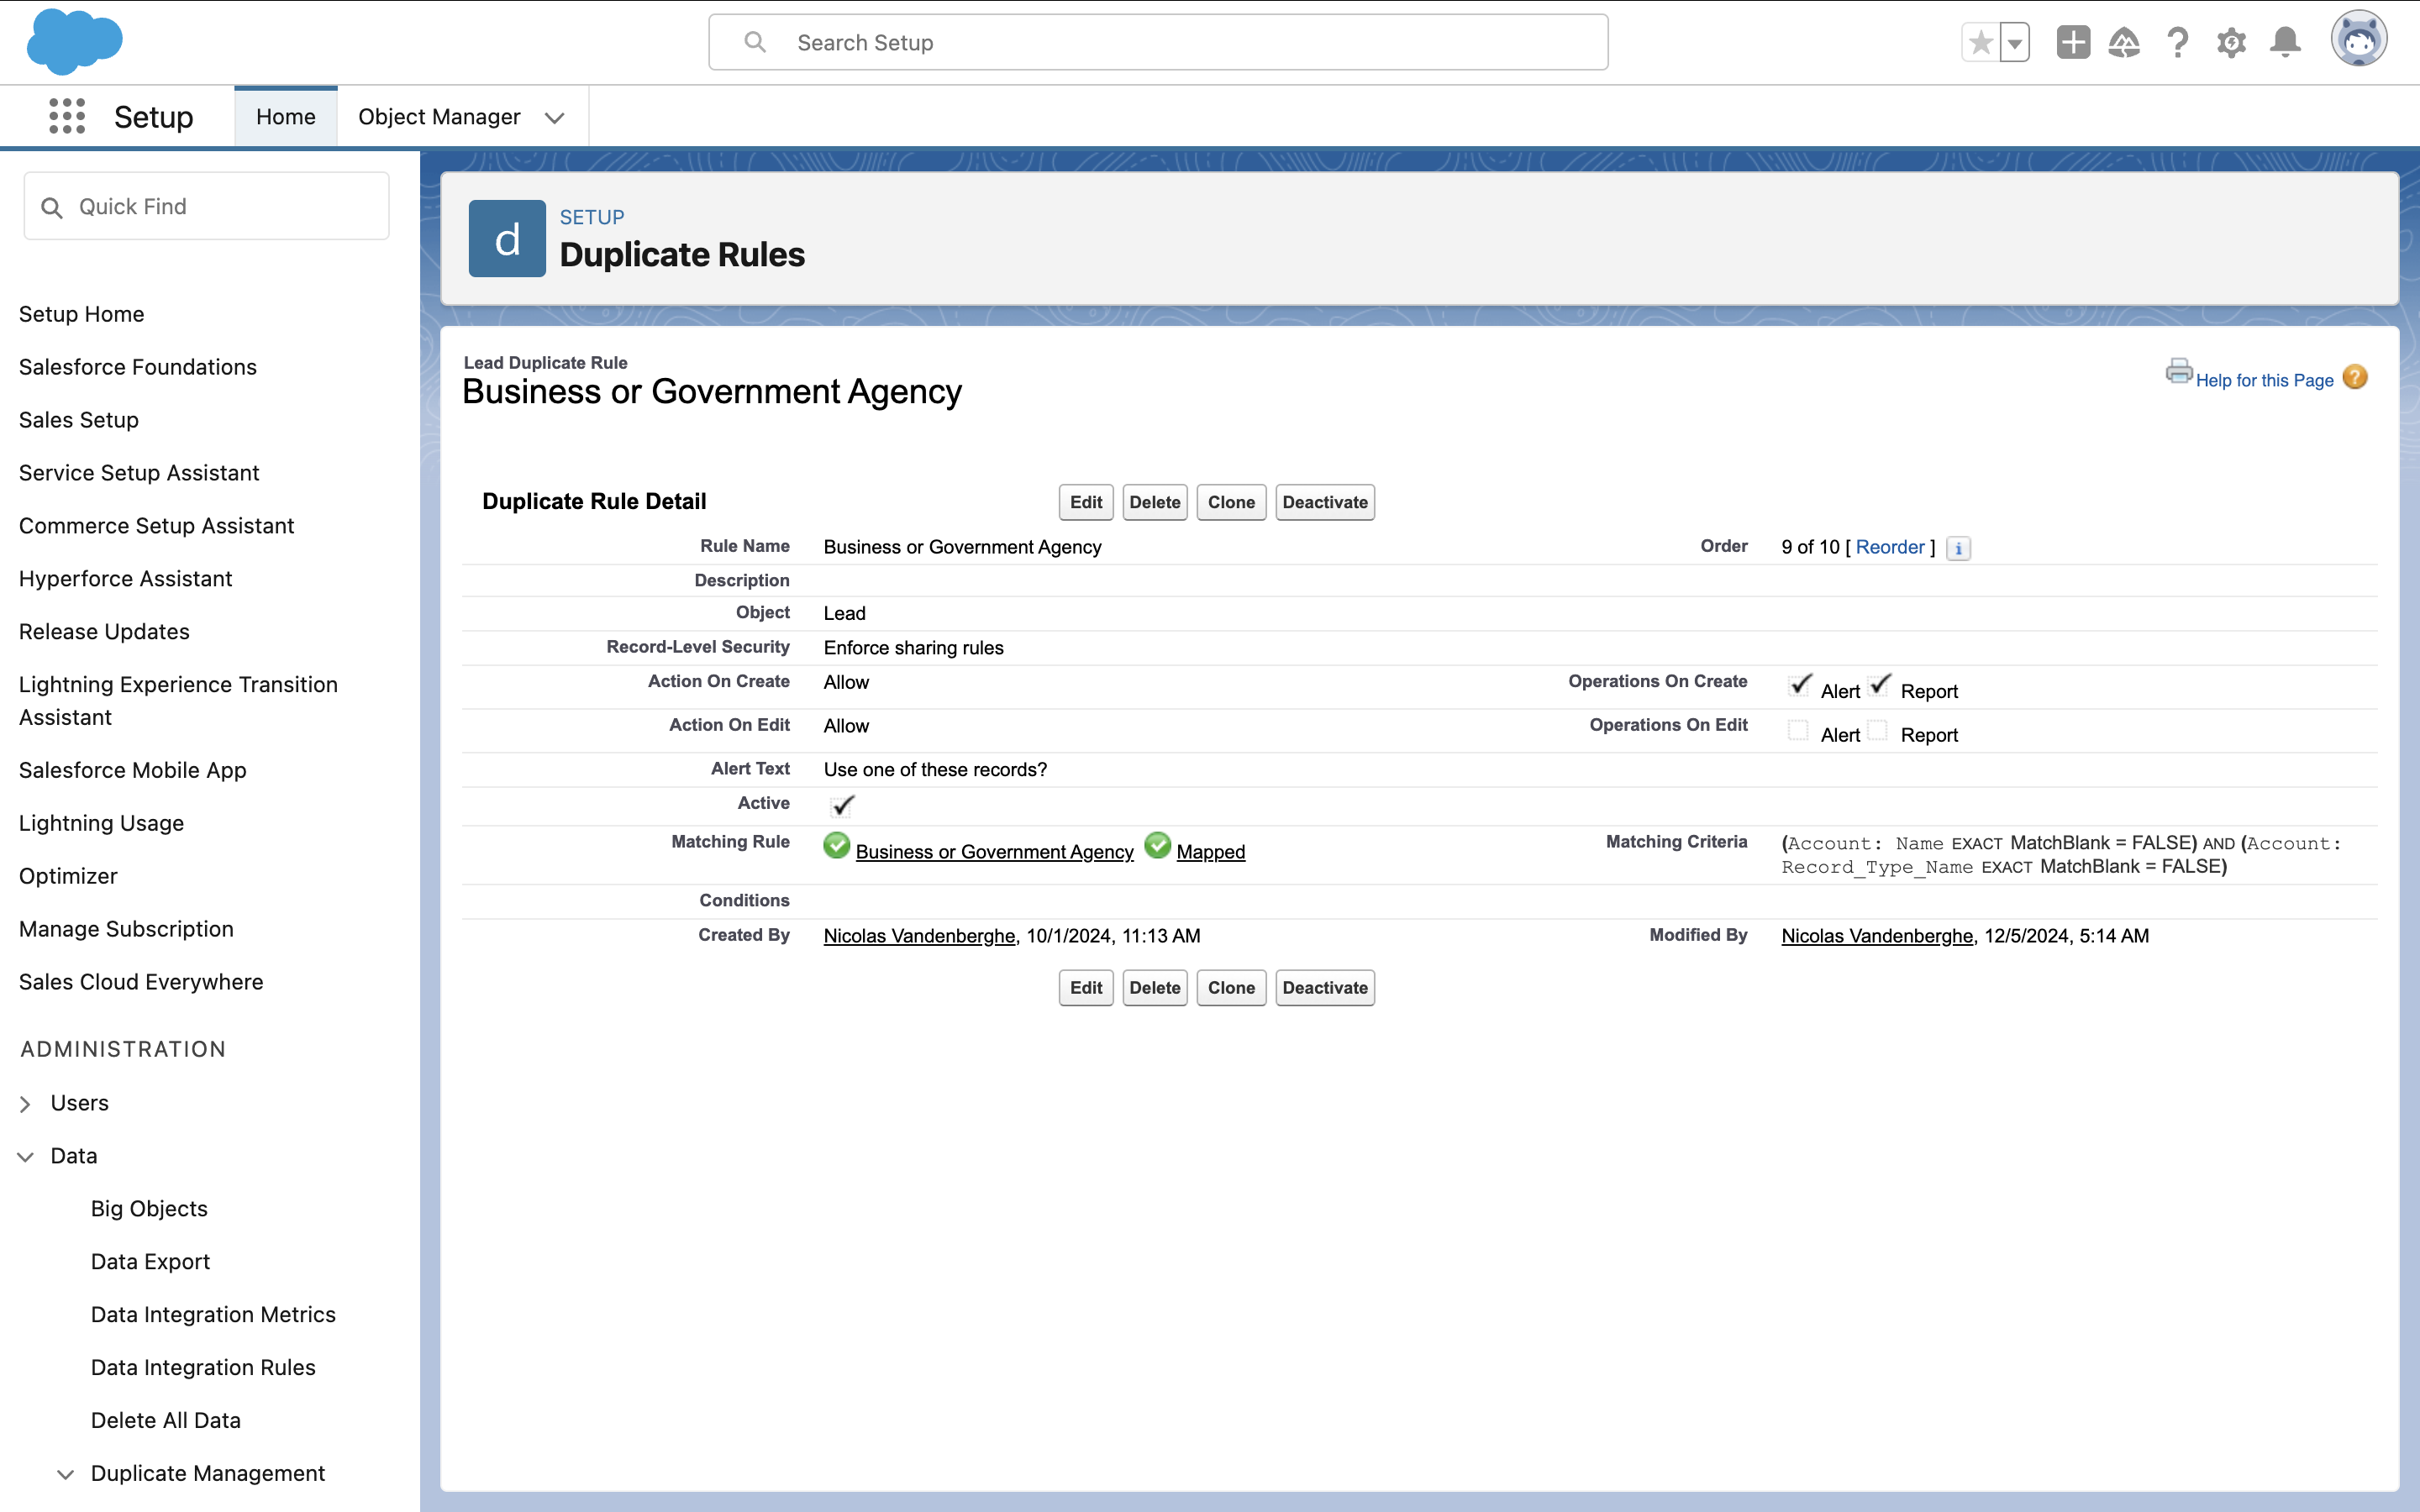Toggle the Operations On Create Alert checkbox
The width and height of the screenshot is (2420, 1512).
pos(1799,686)
